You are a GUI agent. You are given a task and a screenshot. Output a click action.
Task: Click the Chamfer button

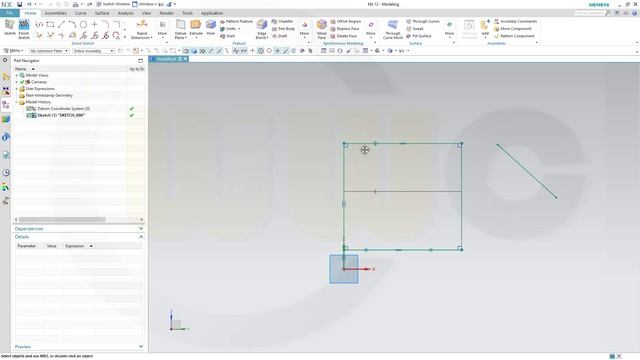pos(282,21)
